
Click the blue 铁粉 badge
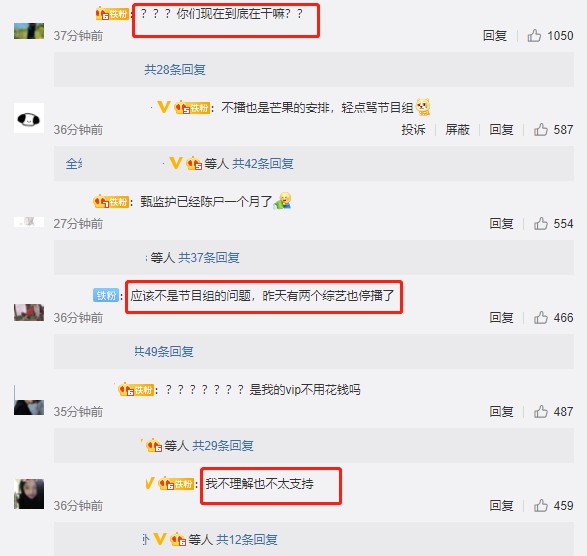pyautogui.click(x=106, y=295)
